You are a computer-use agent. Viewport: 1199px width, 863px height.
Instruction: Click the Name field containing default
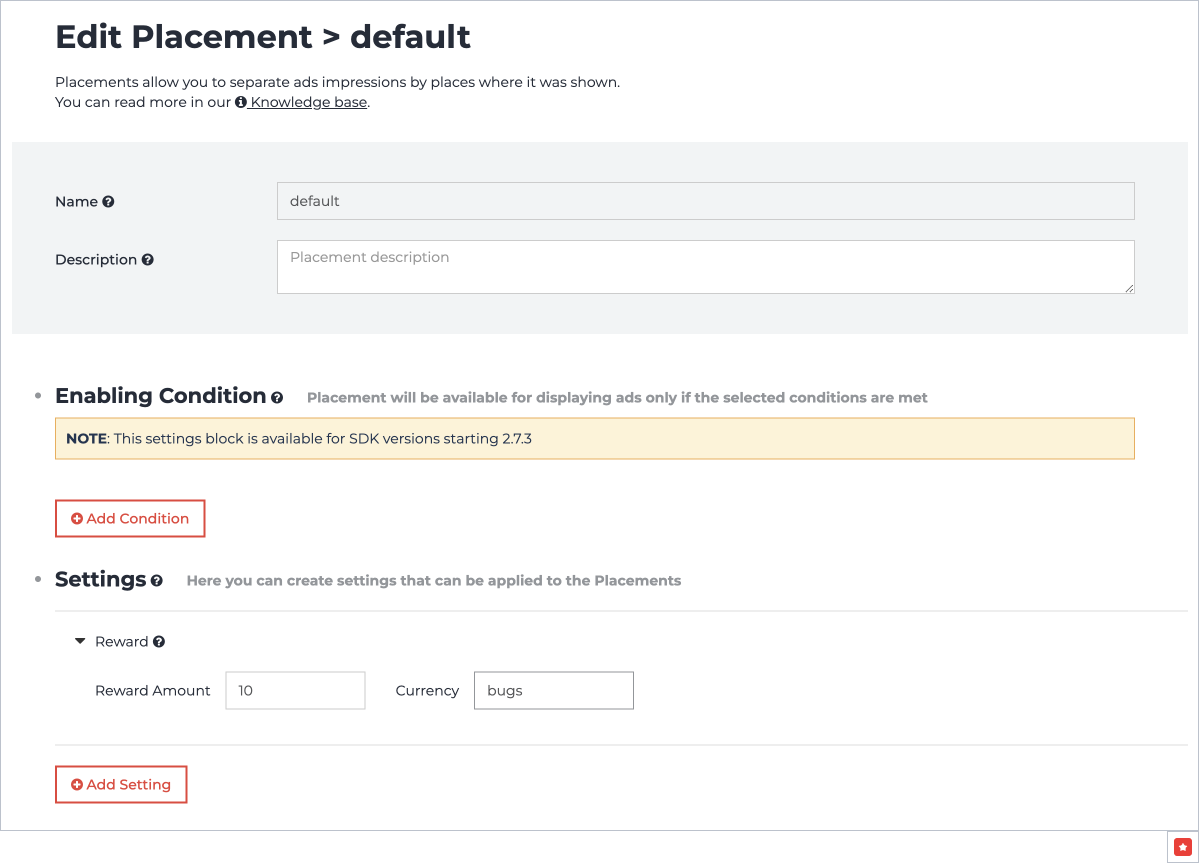[705, 201]
